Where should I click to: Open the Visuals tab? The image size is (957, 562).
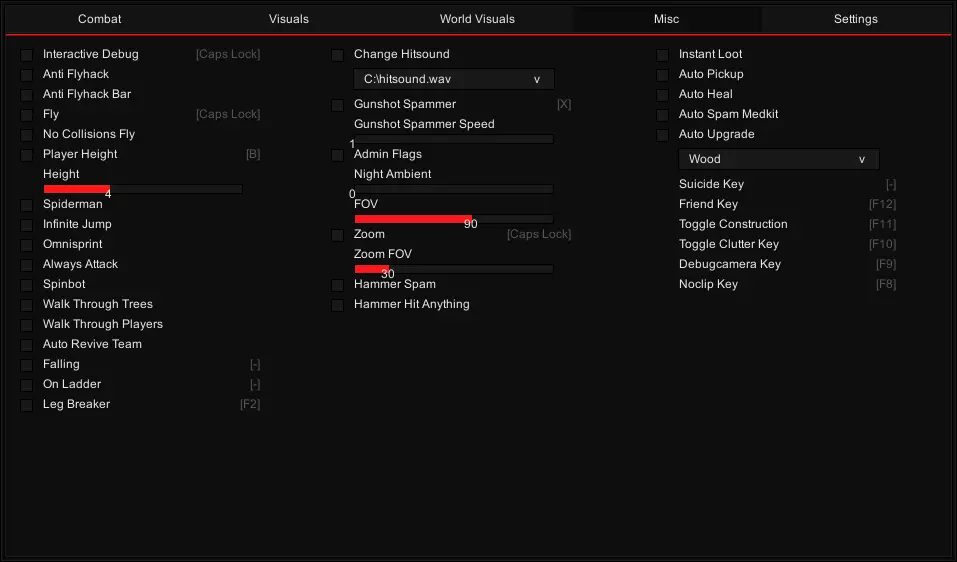289,19
